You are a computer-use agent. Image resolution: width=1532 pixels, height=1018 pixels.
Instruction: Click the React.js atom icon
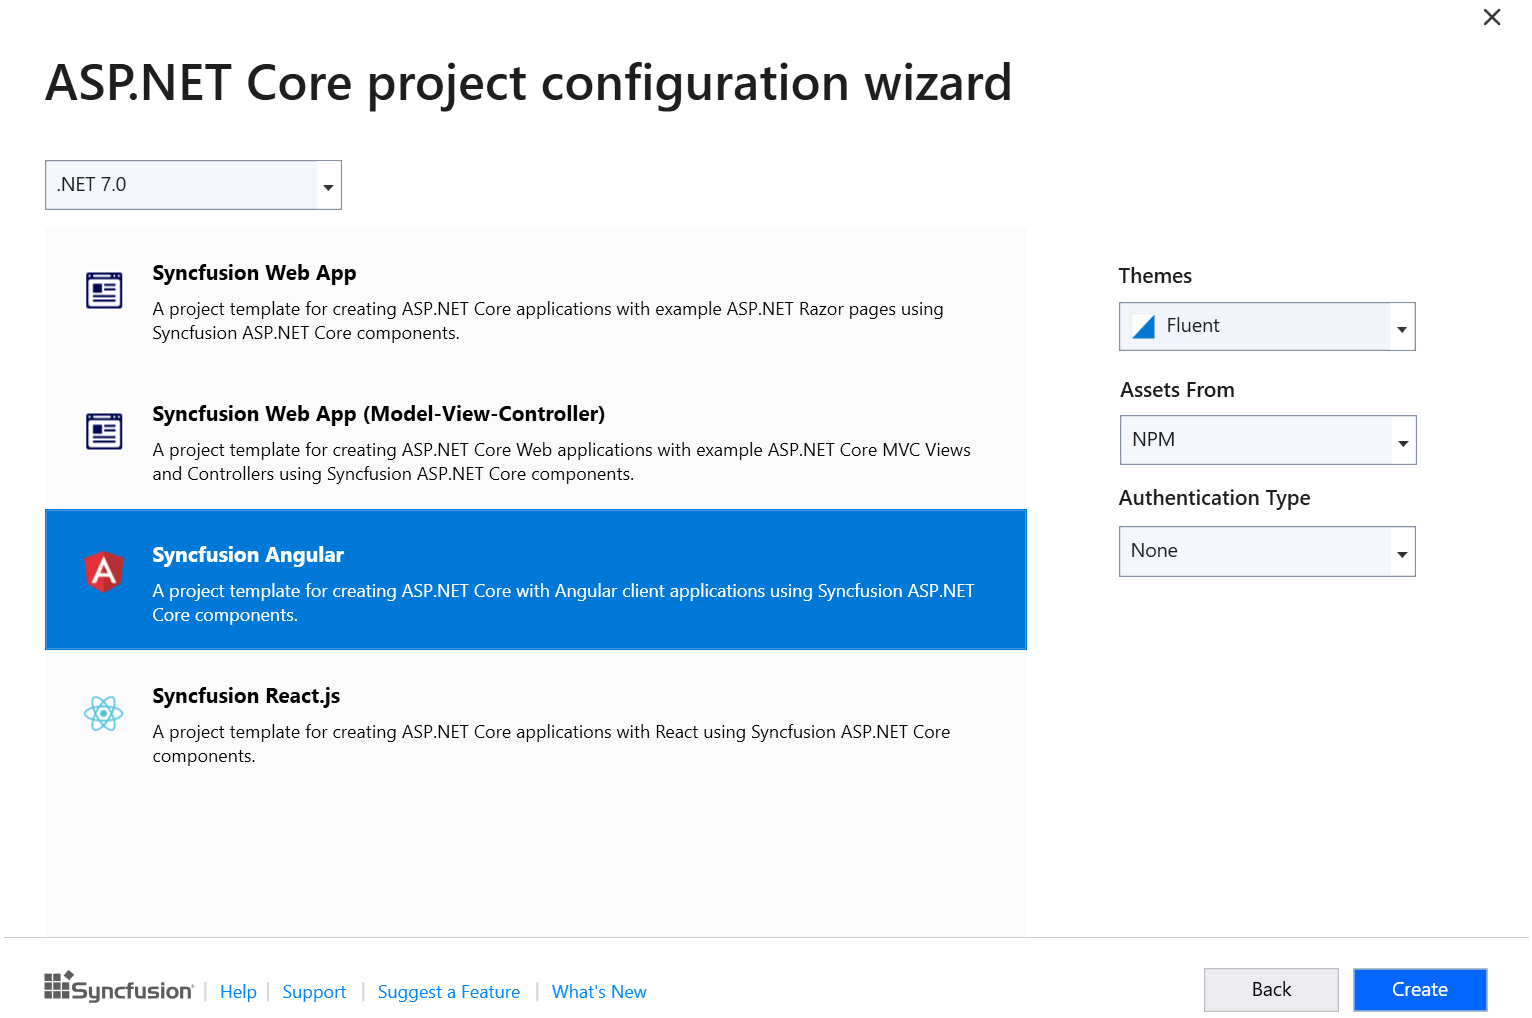coord(104,713)
